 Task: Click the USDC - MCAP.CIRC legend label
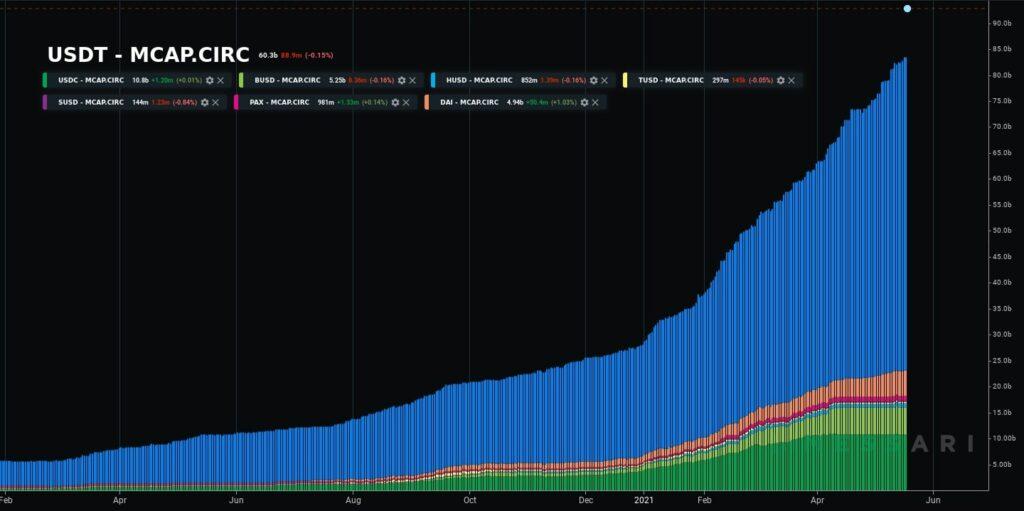[x=91, y=80]
